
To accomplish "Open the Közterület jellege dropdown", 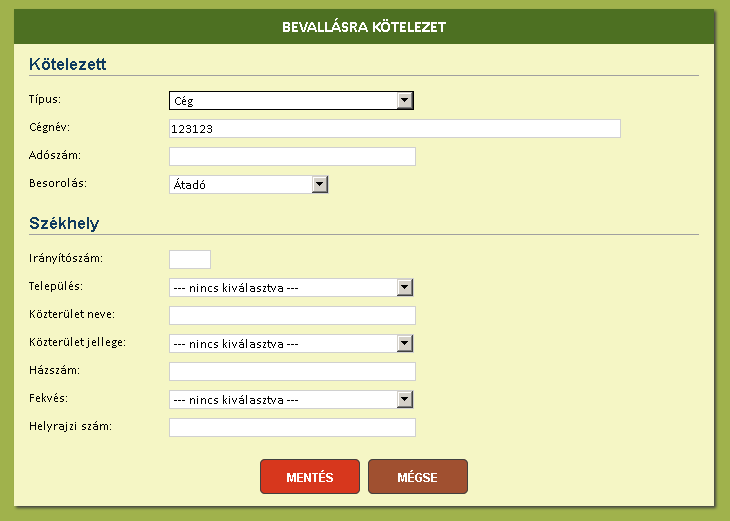I will (x=291, y=344).
